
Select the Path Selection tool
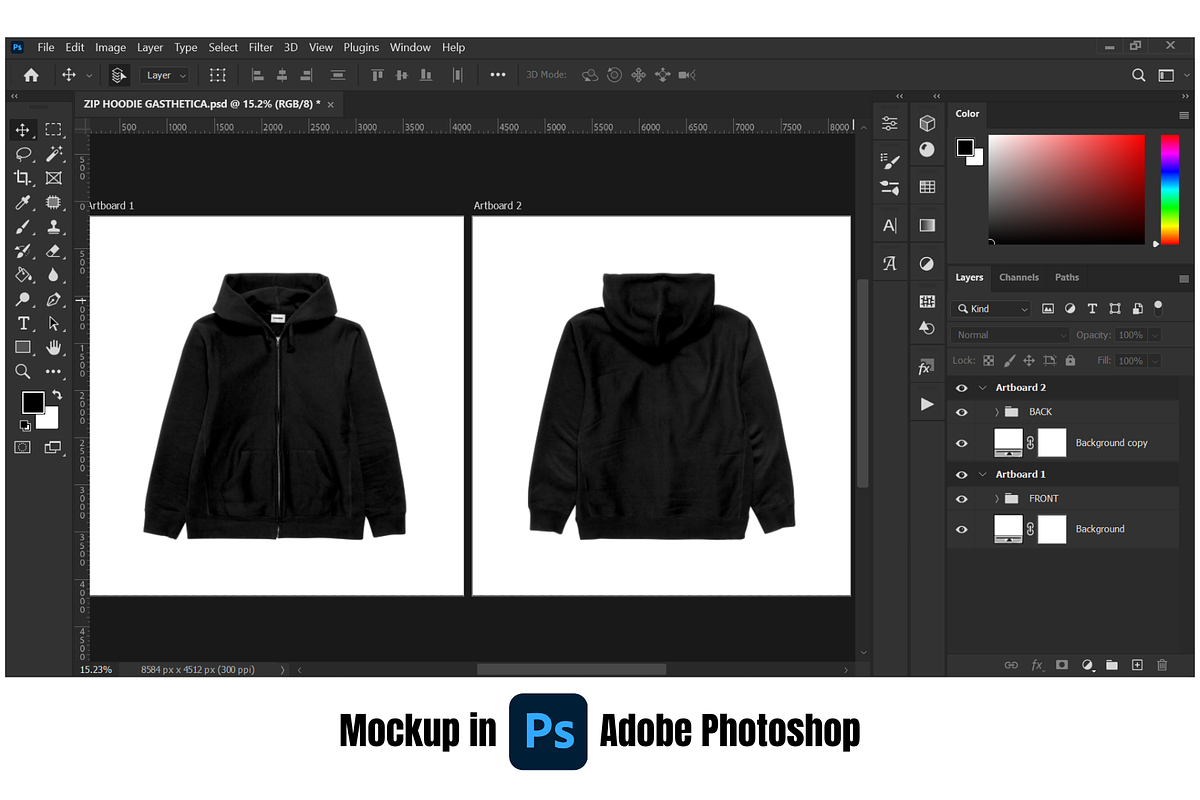pyautogui.click(x=54, y=323)
